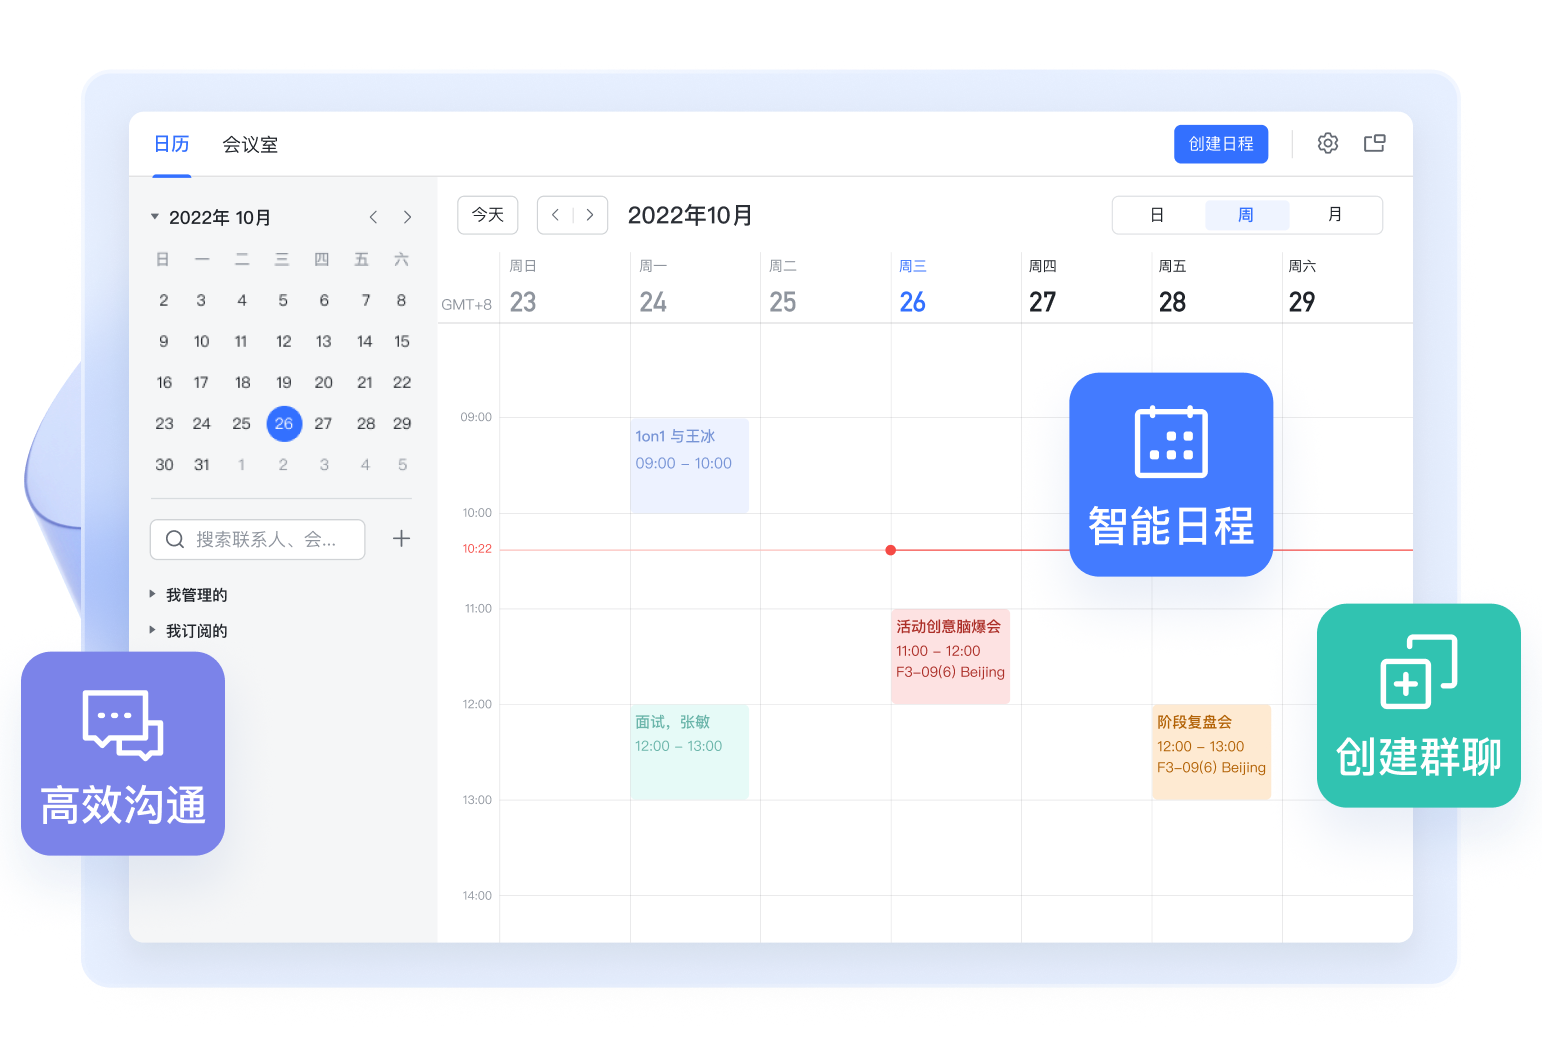Click the plus icon beside search box
The width and height of the screenshot is (1542, 1057).
click(401, 539)
